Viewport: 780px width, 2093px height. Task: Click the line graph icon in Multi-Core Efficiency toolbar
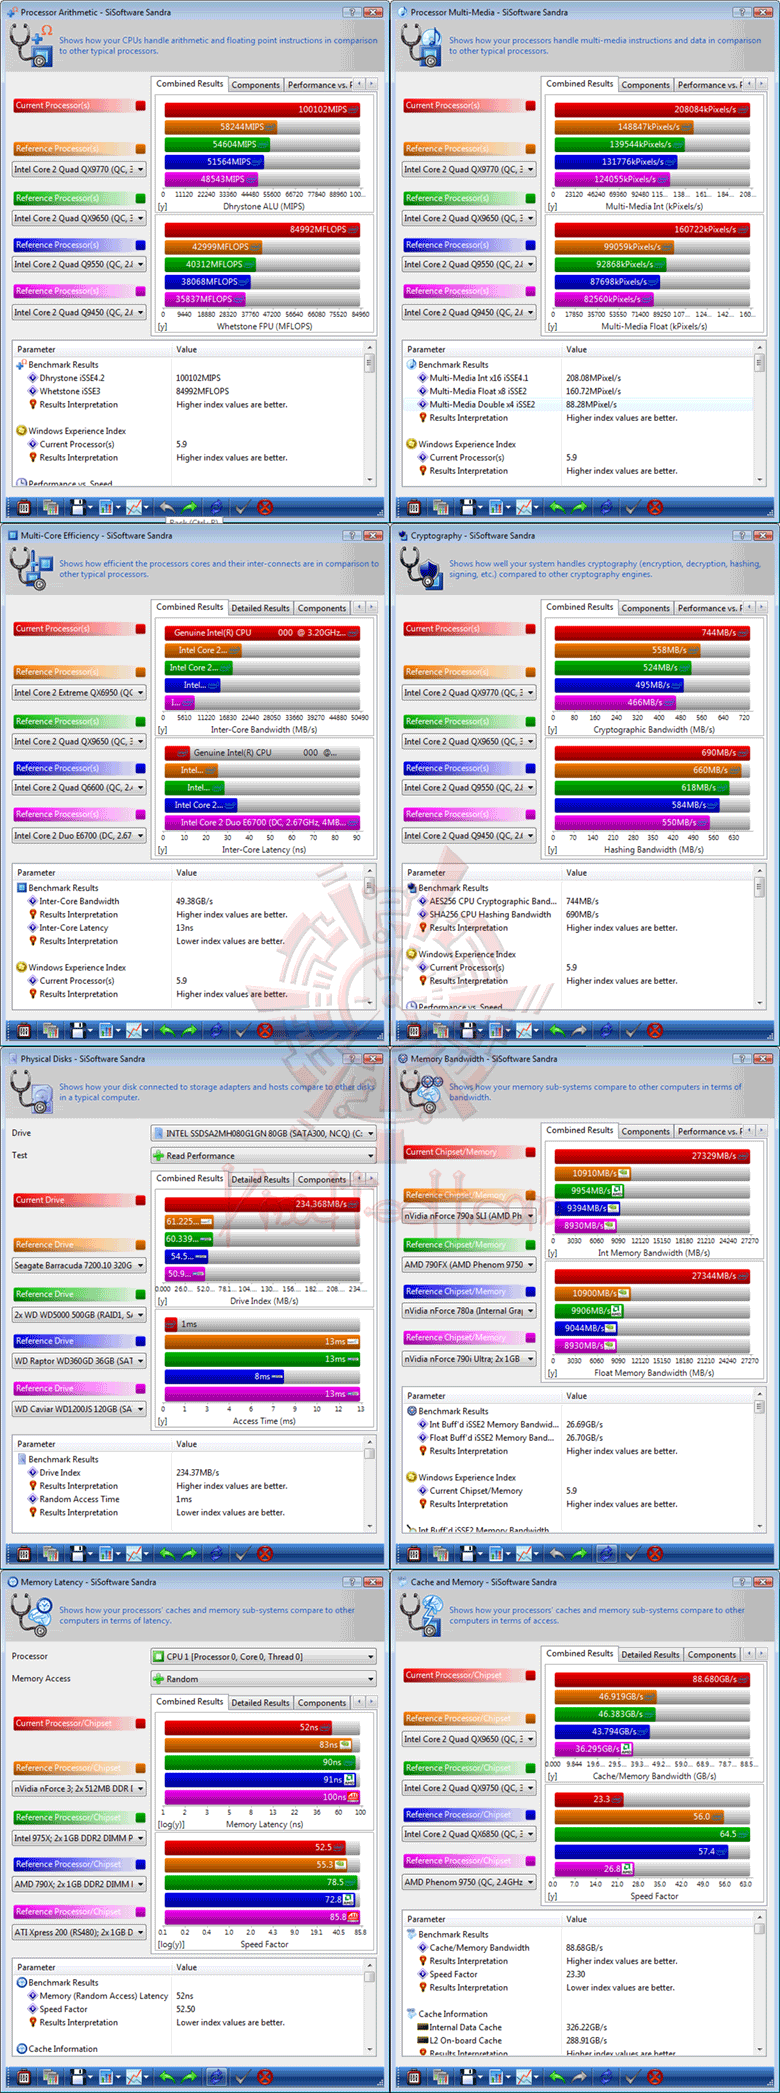[x=134, y=1030]
